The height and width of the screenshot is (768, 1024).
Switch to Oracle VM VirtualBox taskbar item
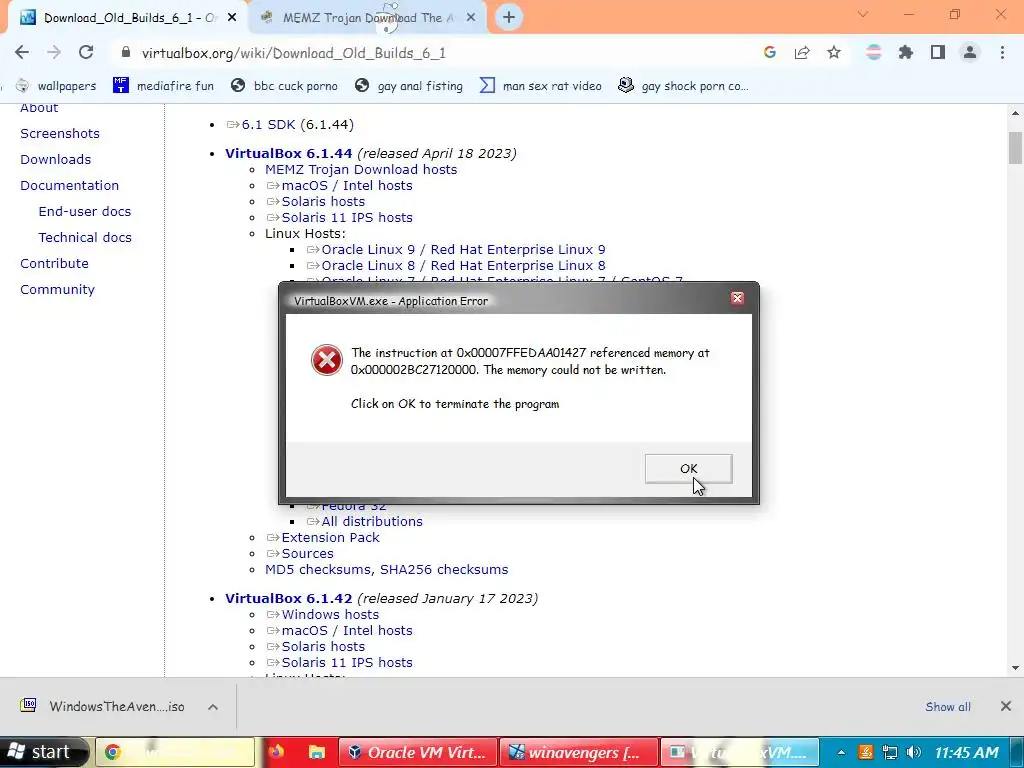417,752
